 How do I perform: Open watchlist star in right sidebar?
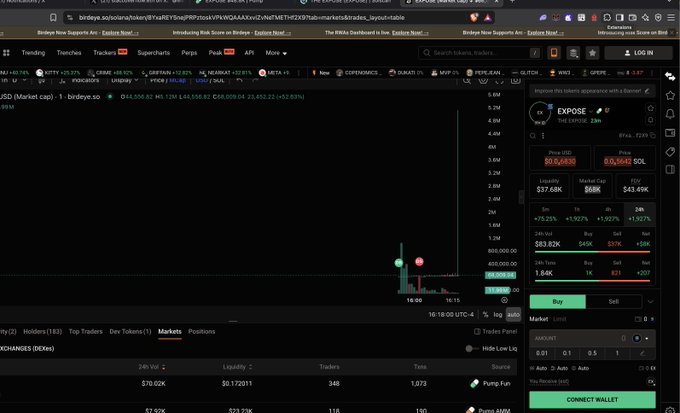click(670, 95)
